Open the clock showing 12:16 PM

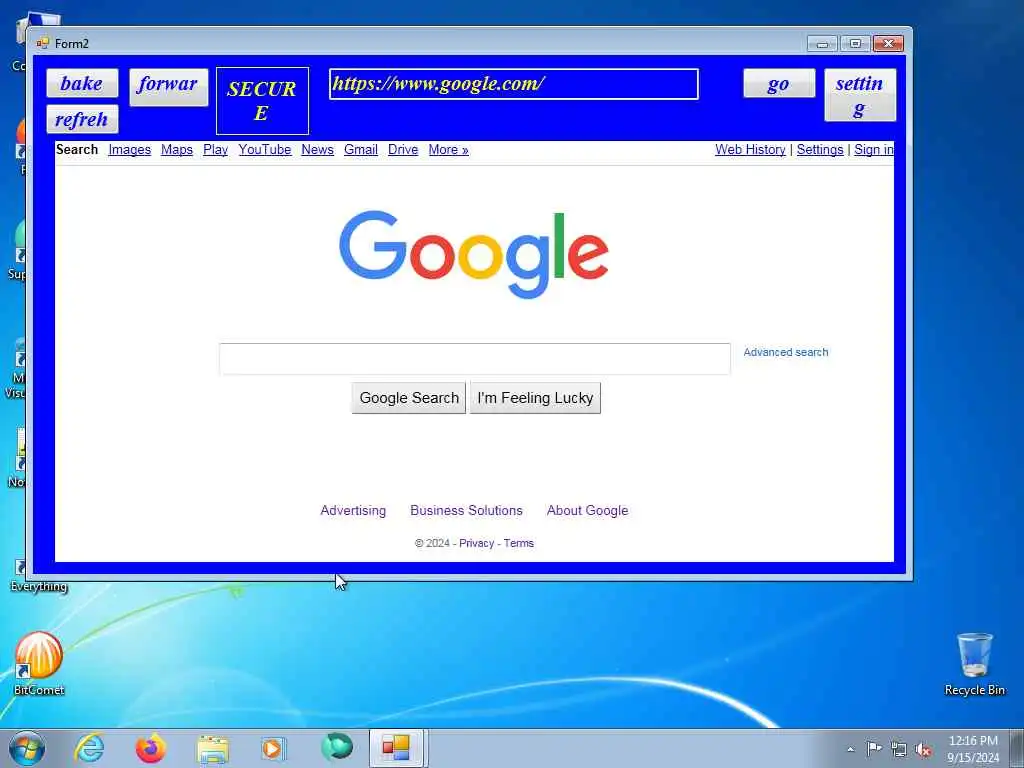(973, 749)
